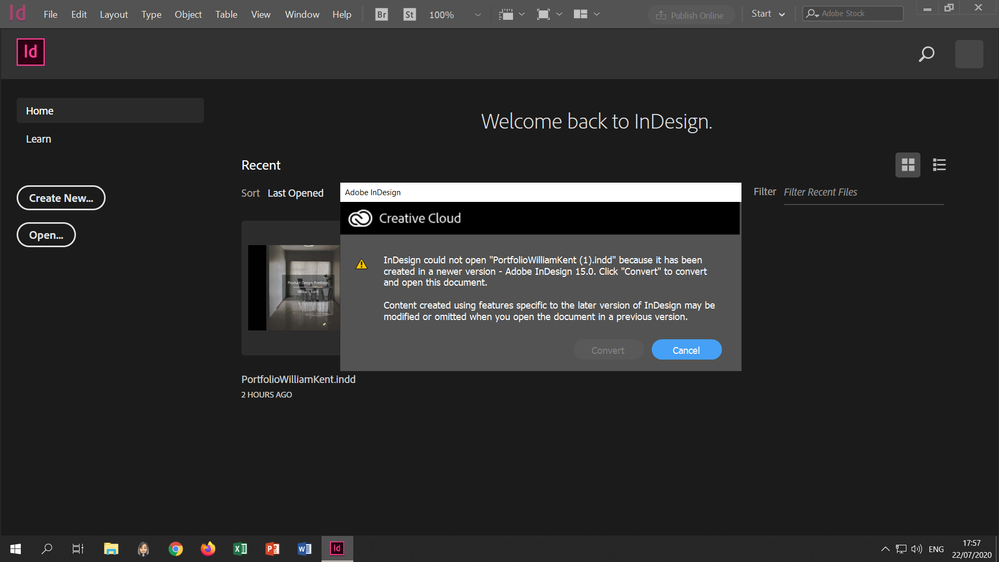Open the Window menu

tap(302, 14)
